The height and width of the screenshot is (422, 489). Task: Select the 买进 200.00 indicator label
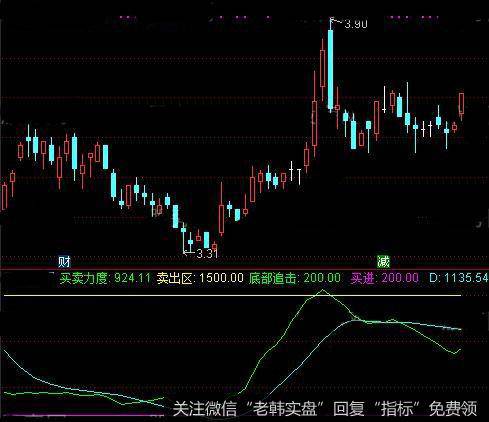[x=385, y=278]
